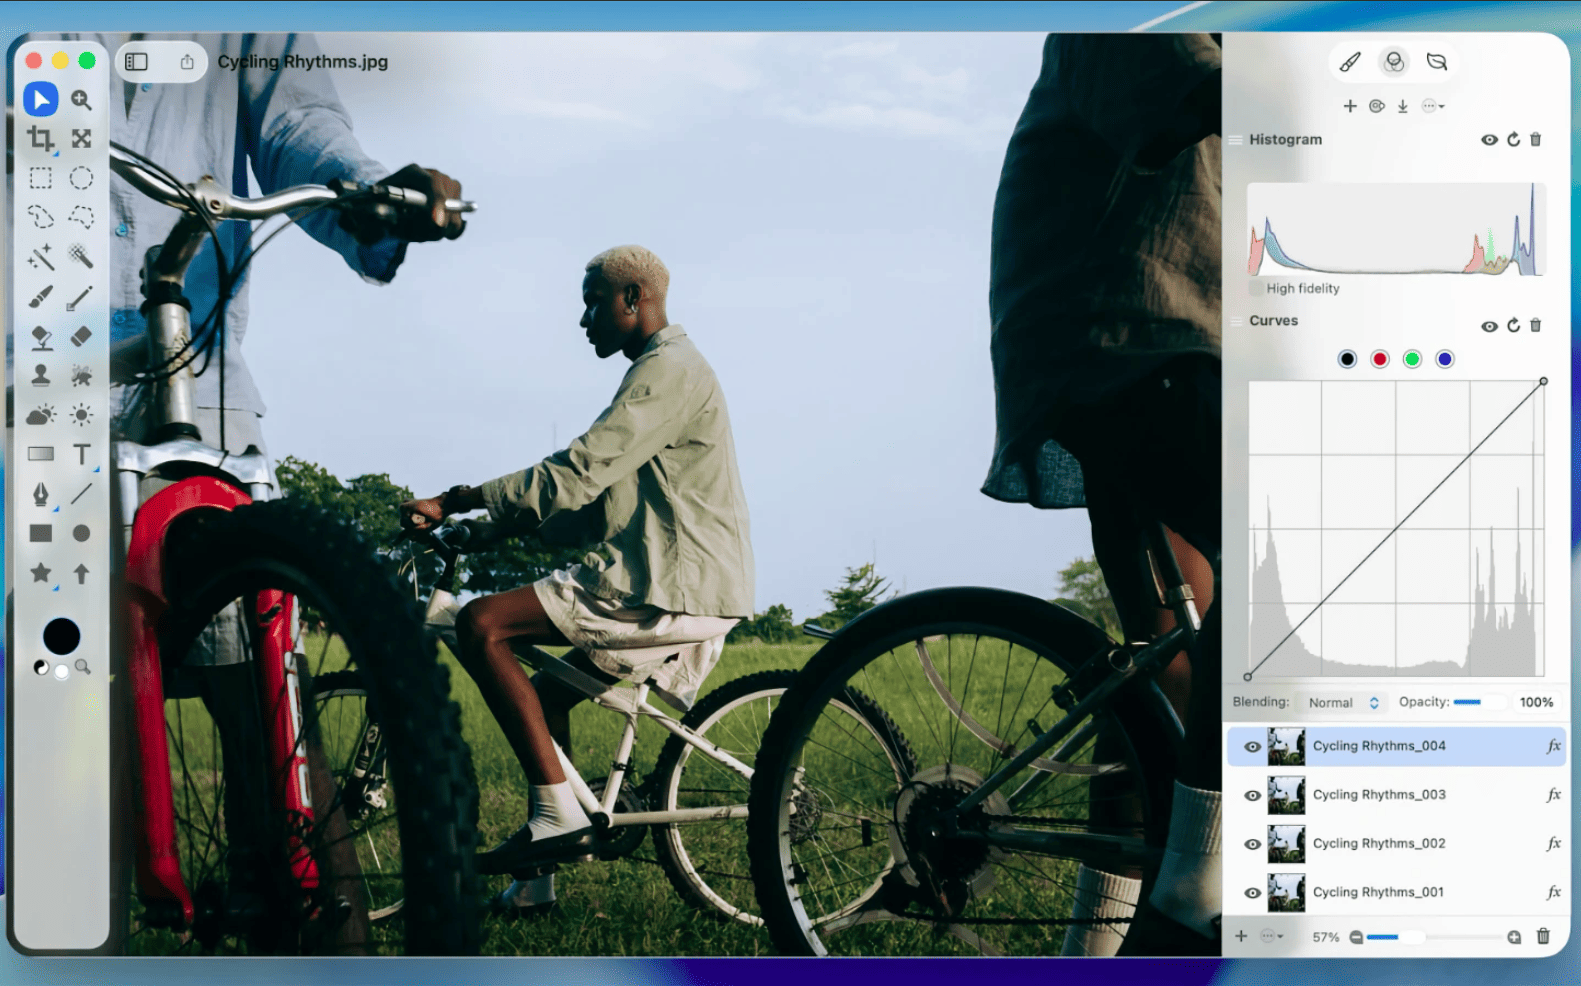Viewport: 1581px width, 986px height.
Task: Select the Eraser tool
Action: [81, 336]
